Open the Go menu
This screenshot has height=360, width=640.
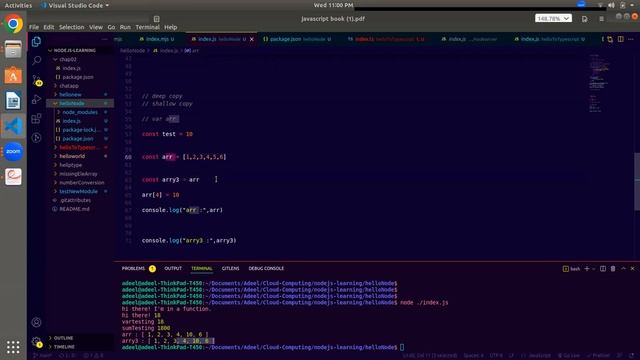111,27
